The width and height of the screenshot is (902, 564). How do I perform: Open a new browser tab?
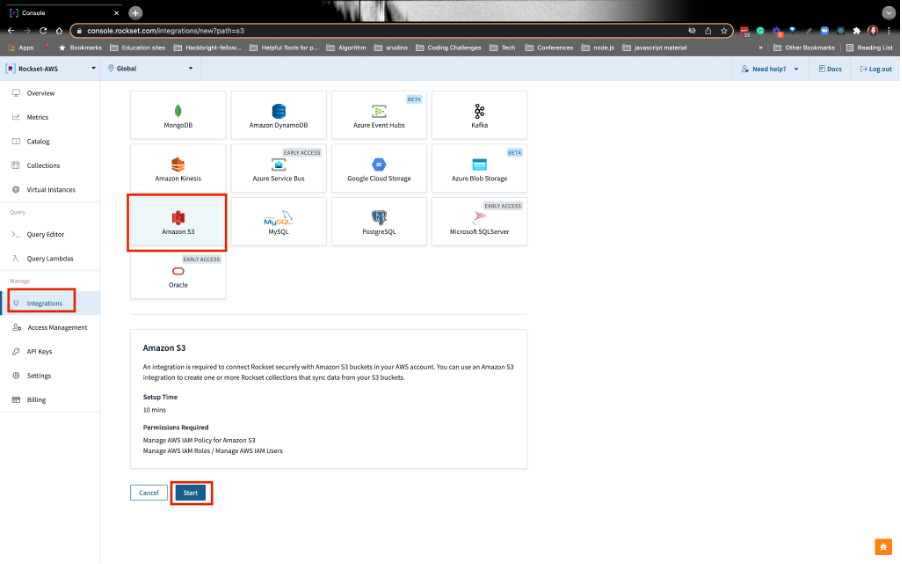click(135, 13)
